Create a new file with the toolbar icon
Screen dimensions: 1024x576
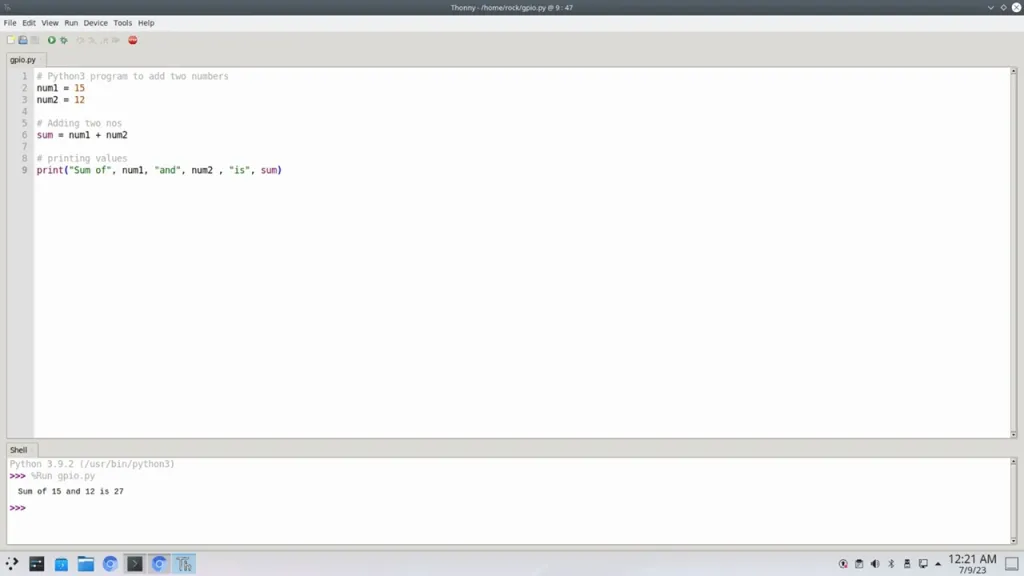[x=10, y=40]
